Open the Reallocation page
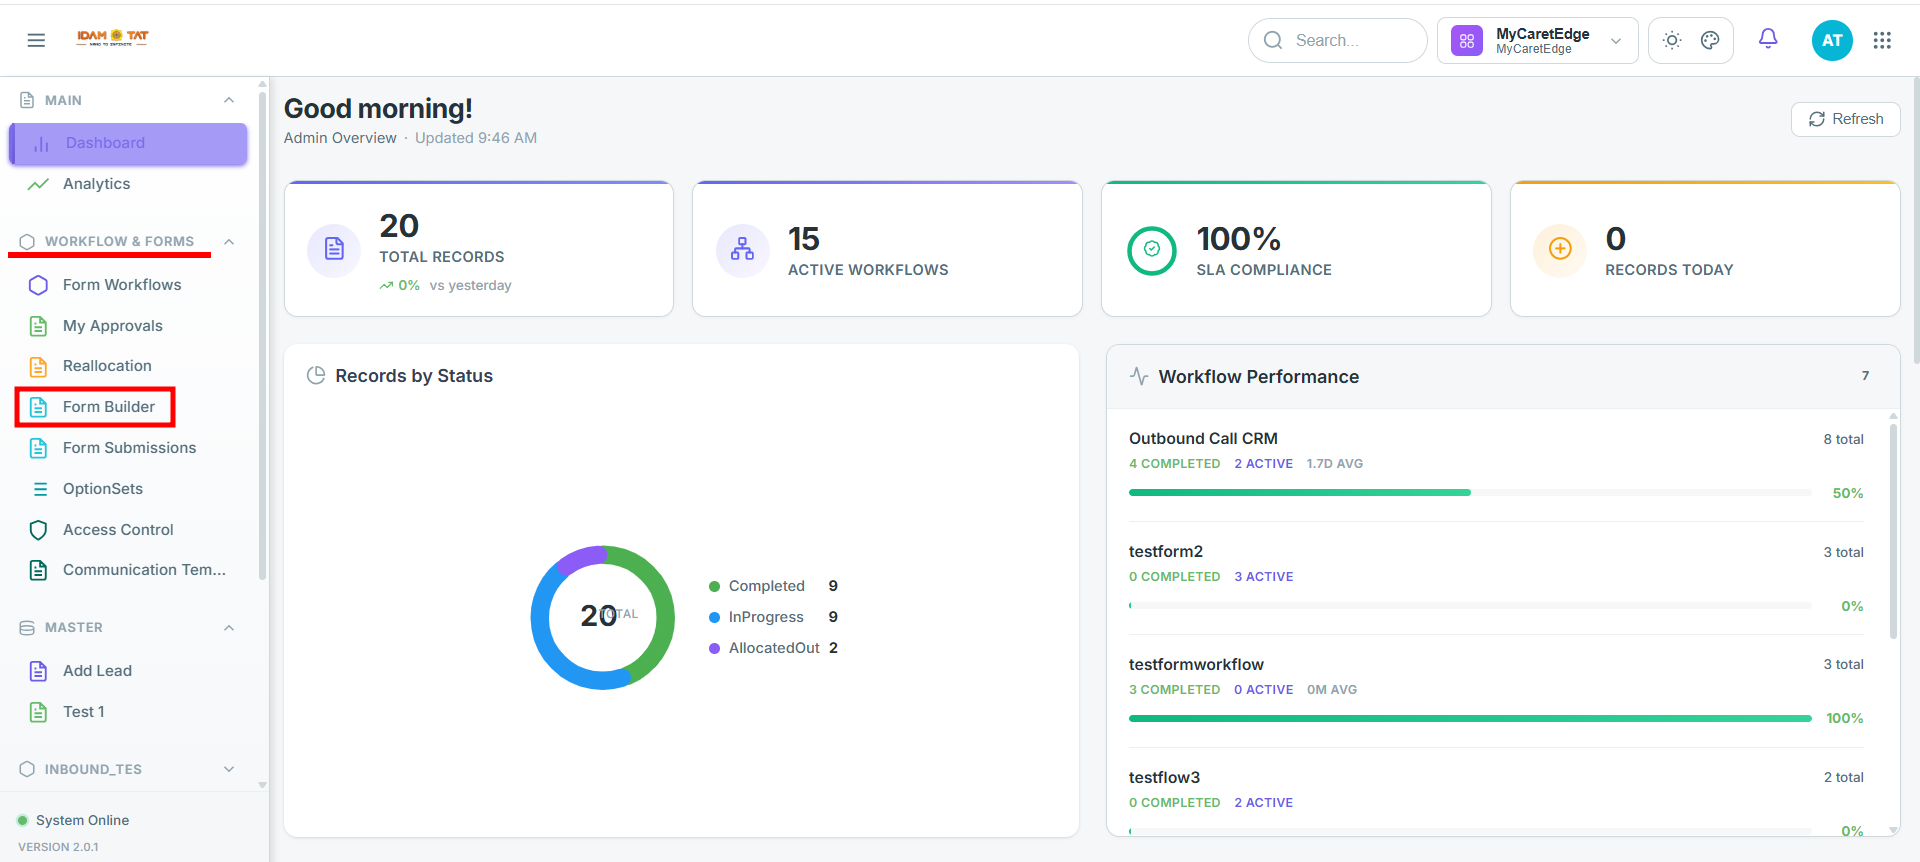The image size is (1920, 862). [x=128, y=366]
